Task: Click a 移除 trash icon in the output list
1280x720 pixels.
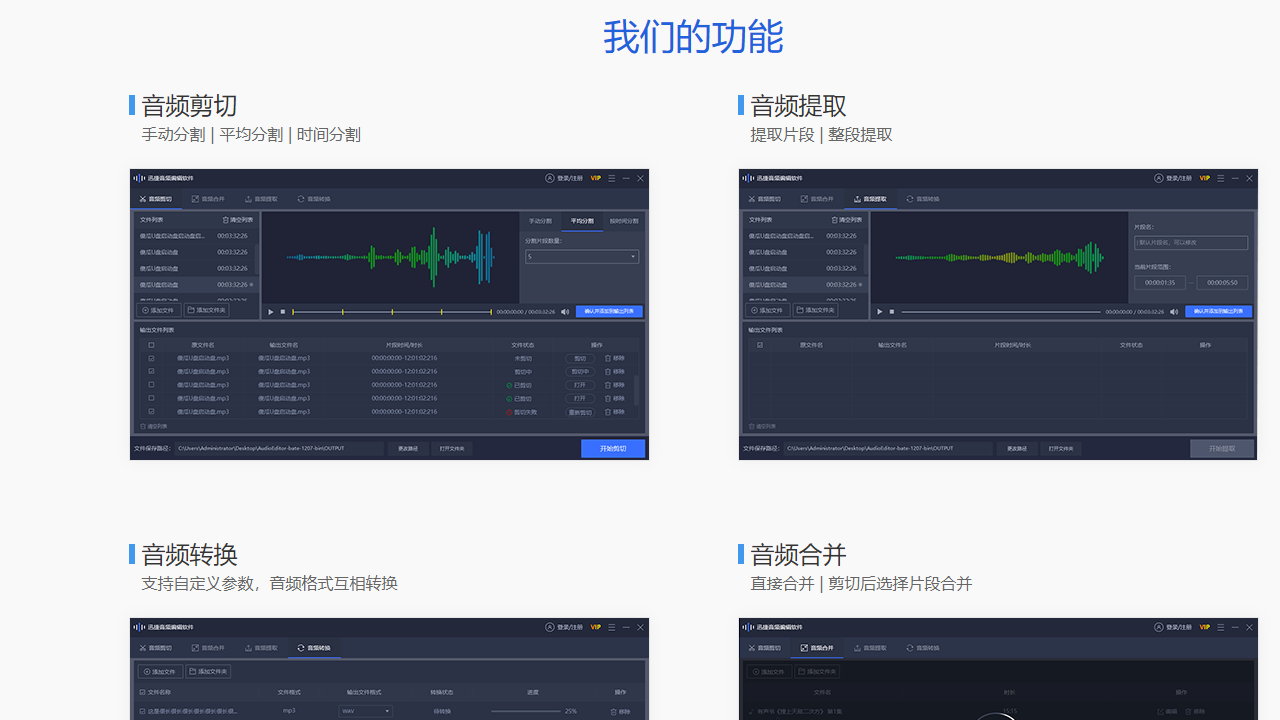Action: point(606,358)
